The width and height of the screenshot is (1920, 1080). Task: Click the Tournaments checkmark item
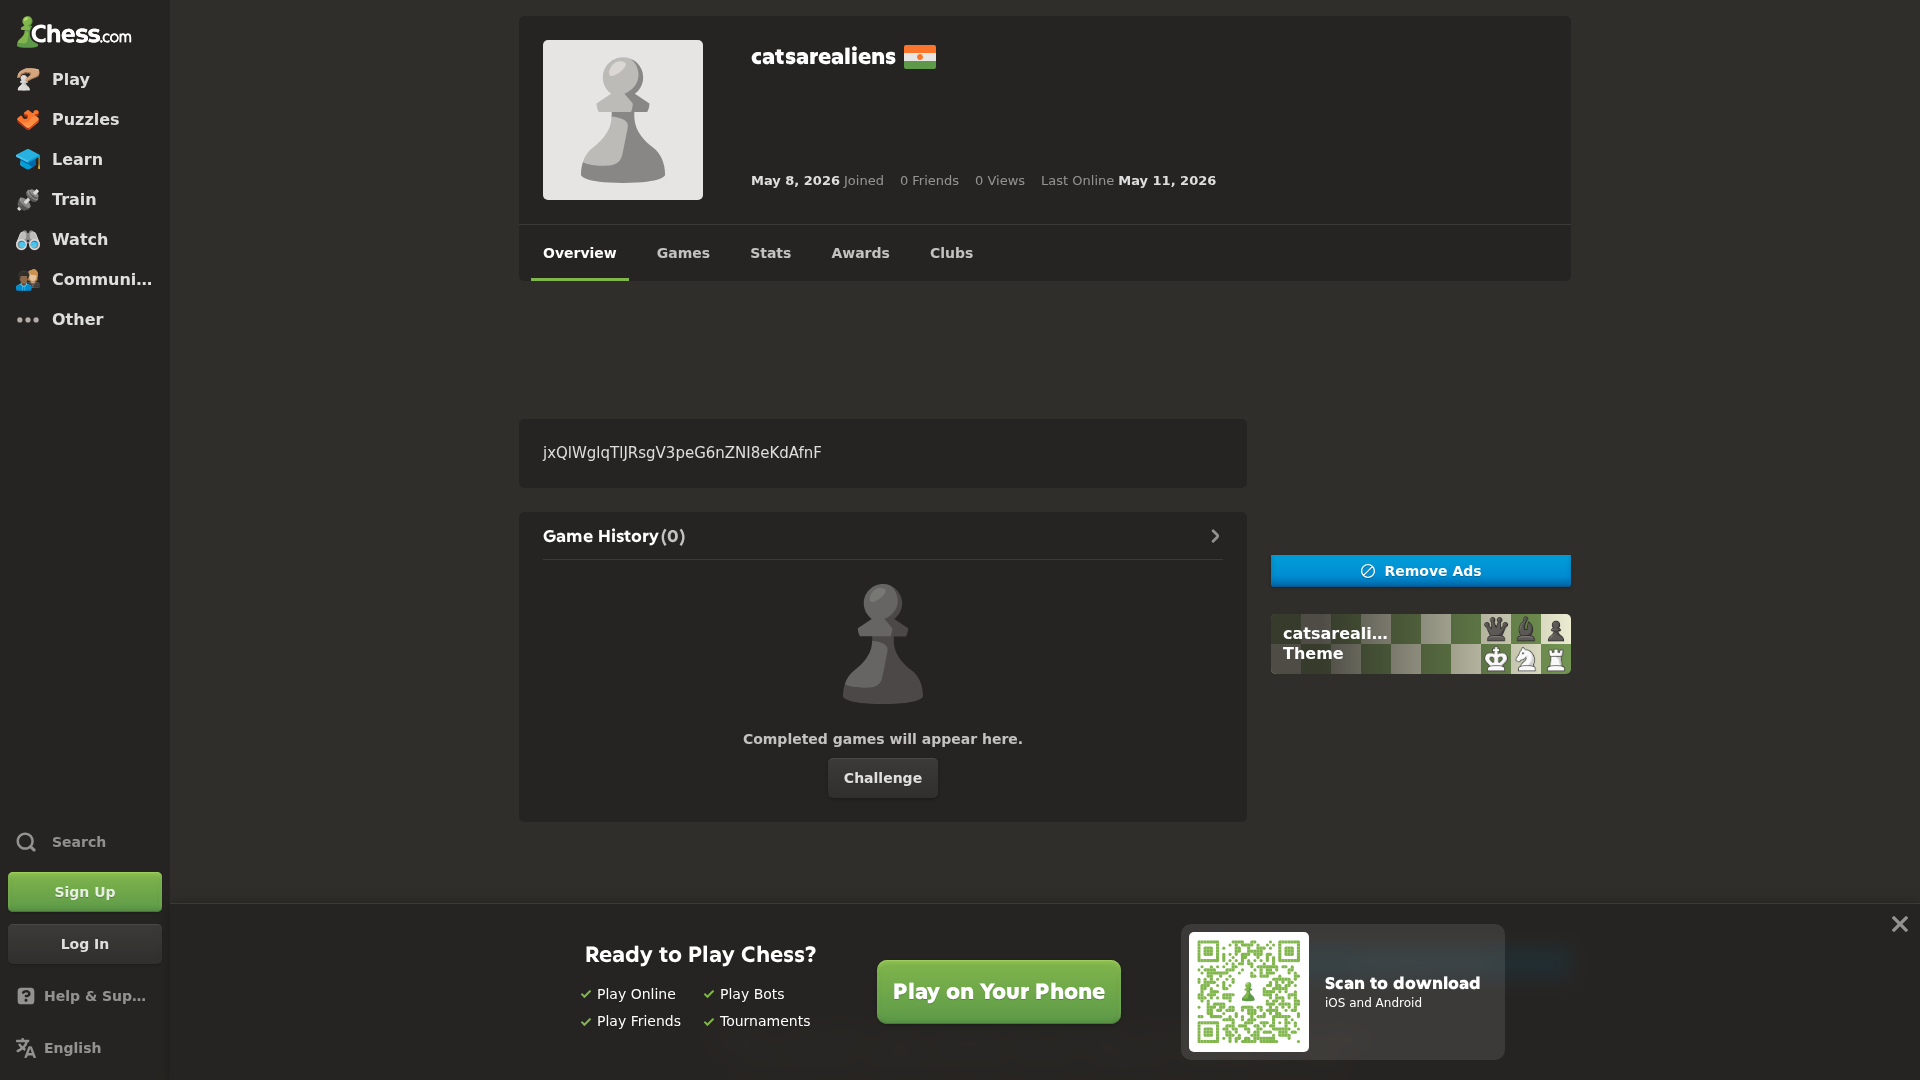757,1021
